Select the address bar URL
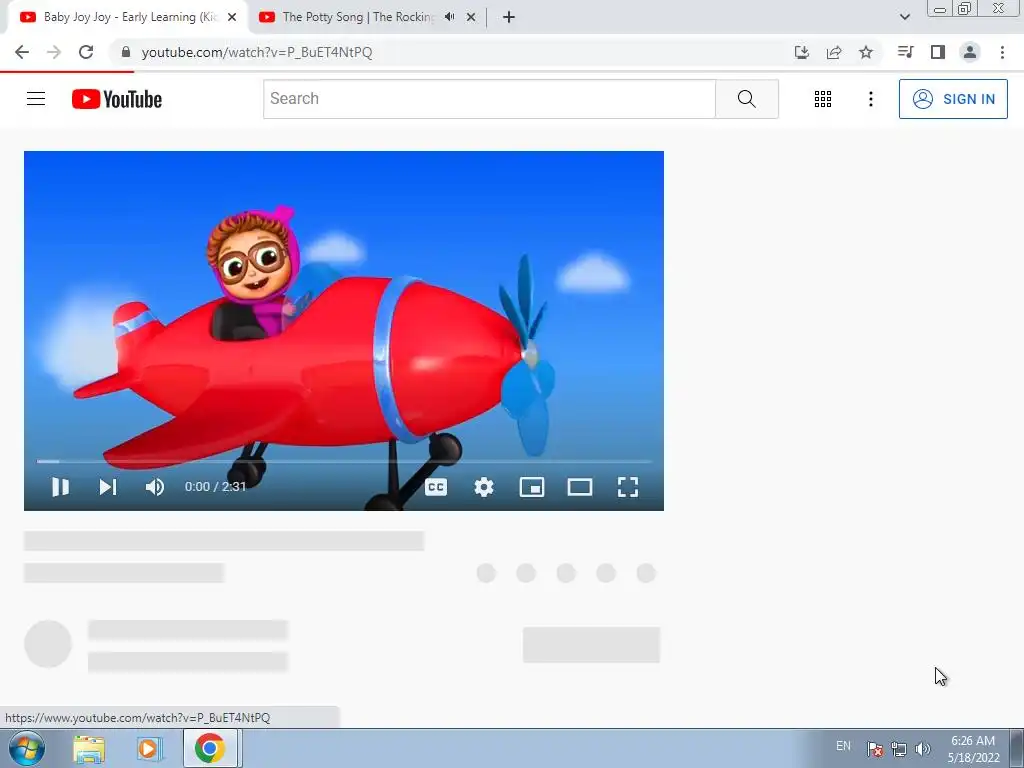Image resolution: width=1024 pixels, height=768 pixels. pos(257,52)
